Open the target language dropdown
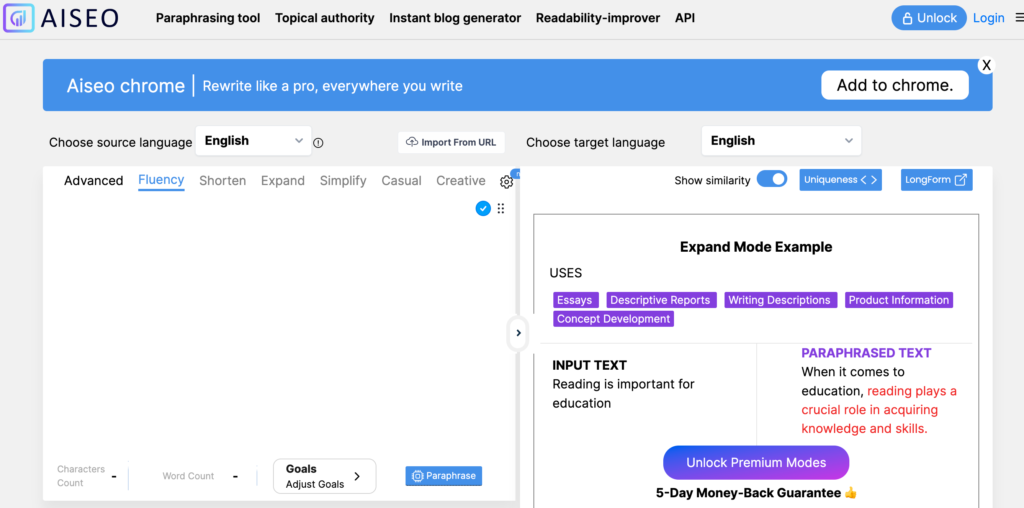Viewport: 1024px width, 508px height. tap(781, 141)
